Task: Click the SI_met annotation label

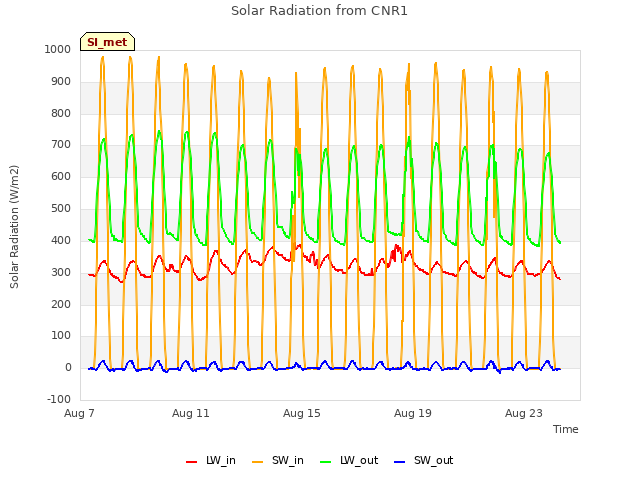Action: tap(107, 42)
